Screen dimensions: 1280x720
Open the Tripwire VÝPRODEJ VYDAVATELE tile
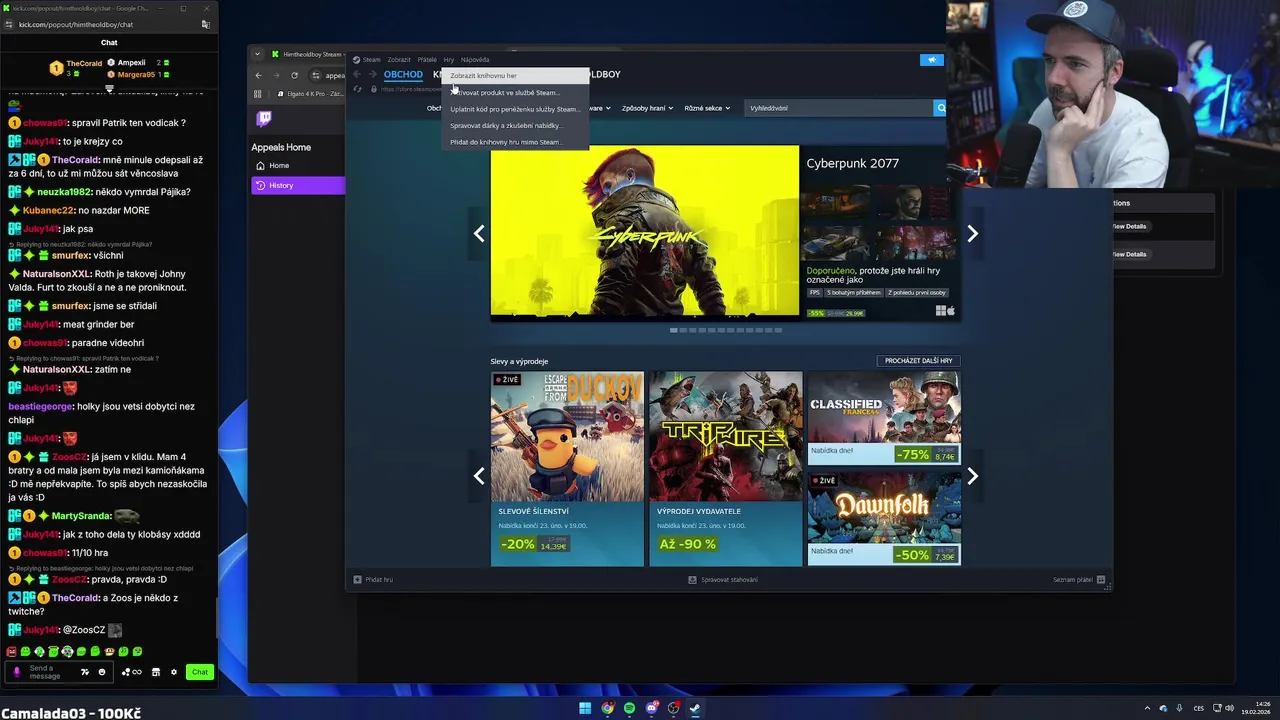(x=726, y=468)
